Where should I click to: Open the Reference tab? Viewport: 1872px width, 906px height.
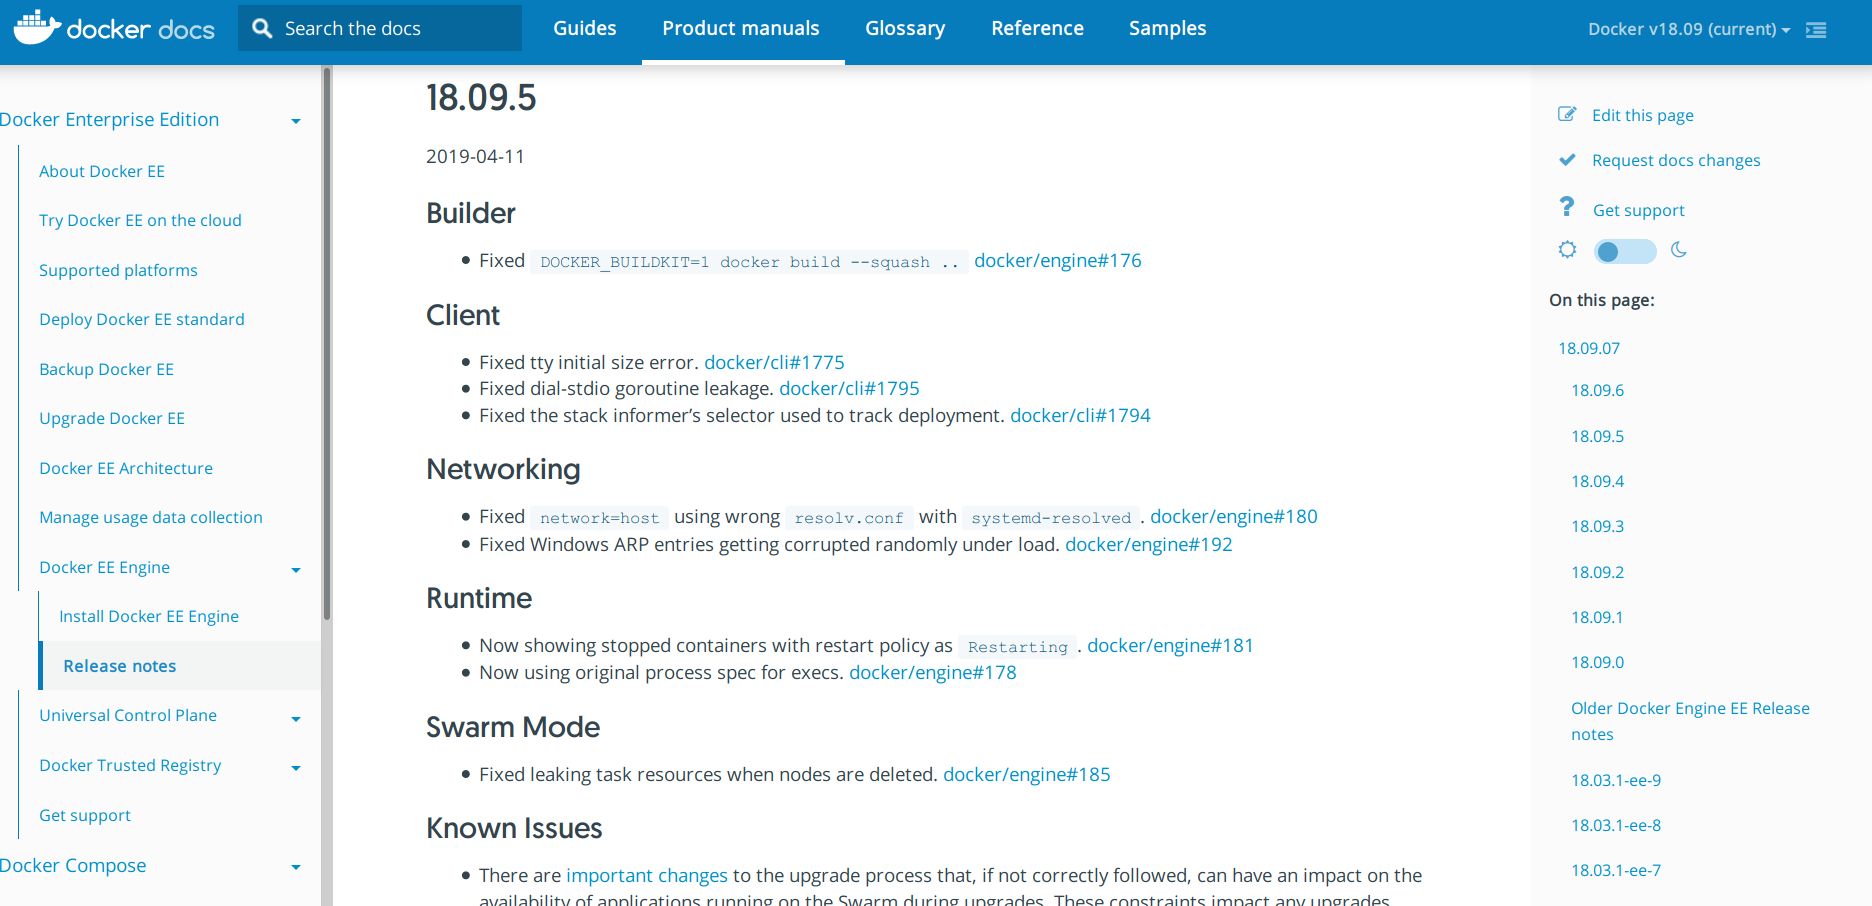pos(1037,29)
